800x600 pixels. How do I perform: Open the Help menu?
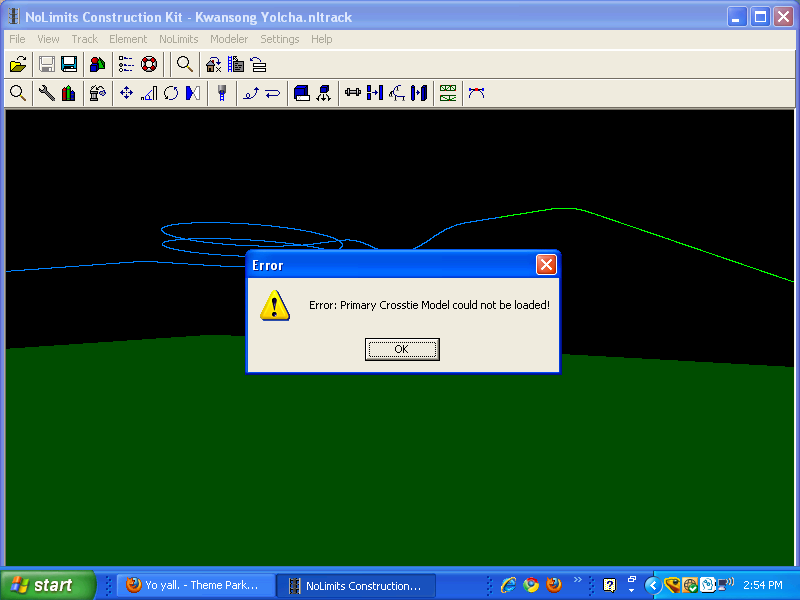(322, 39)
